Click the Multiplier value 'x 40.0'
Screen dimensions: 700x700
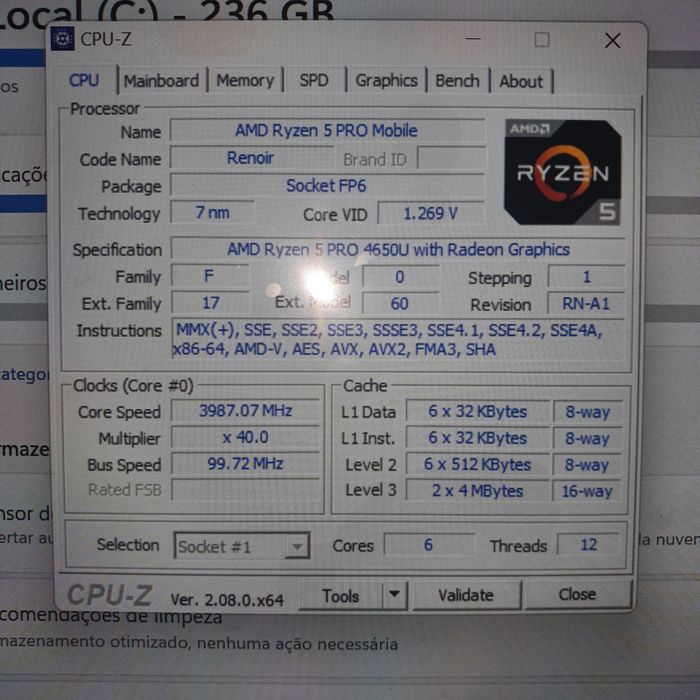246,437
